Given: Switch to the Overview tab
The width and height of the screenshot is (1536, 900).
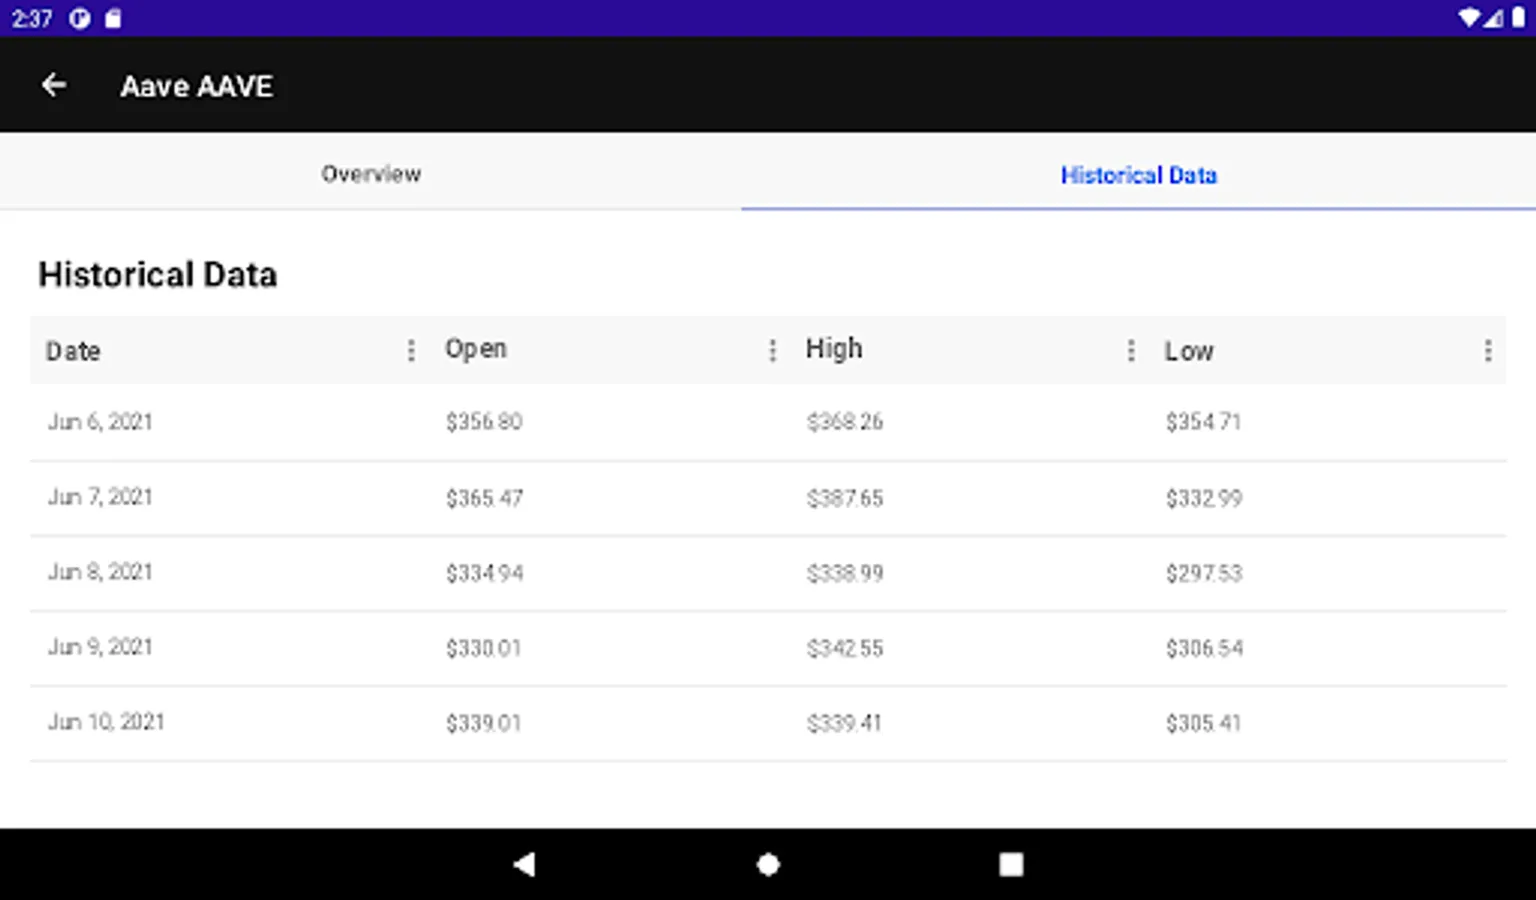Looking at the screenshot, I should (x=371, y=173).
